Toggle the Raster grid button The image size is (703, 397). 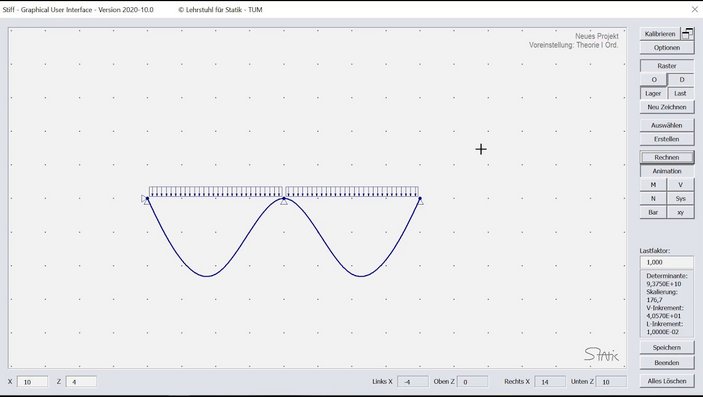667,66
